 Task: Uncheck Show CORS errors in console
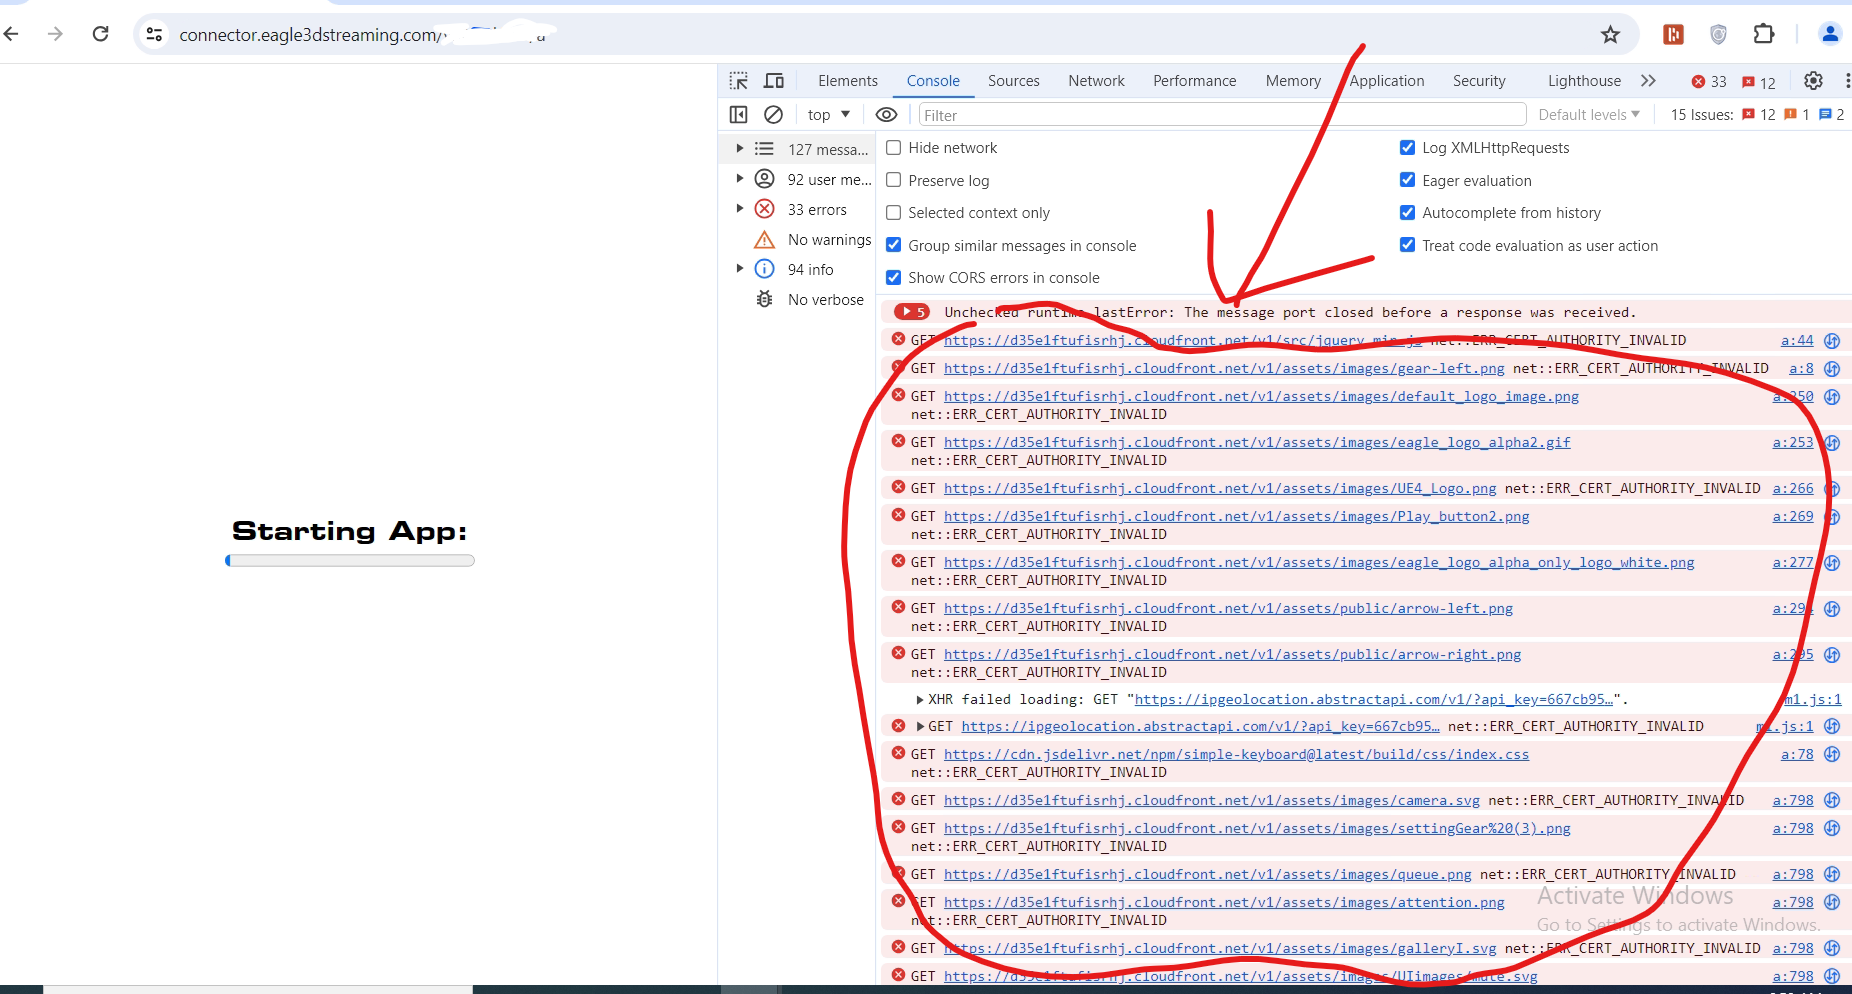[x=894, y=278]
